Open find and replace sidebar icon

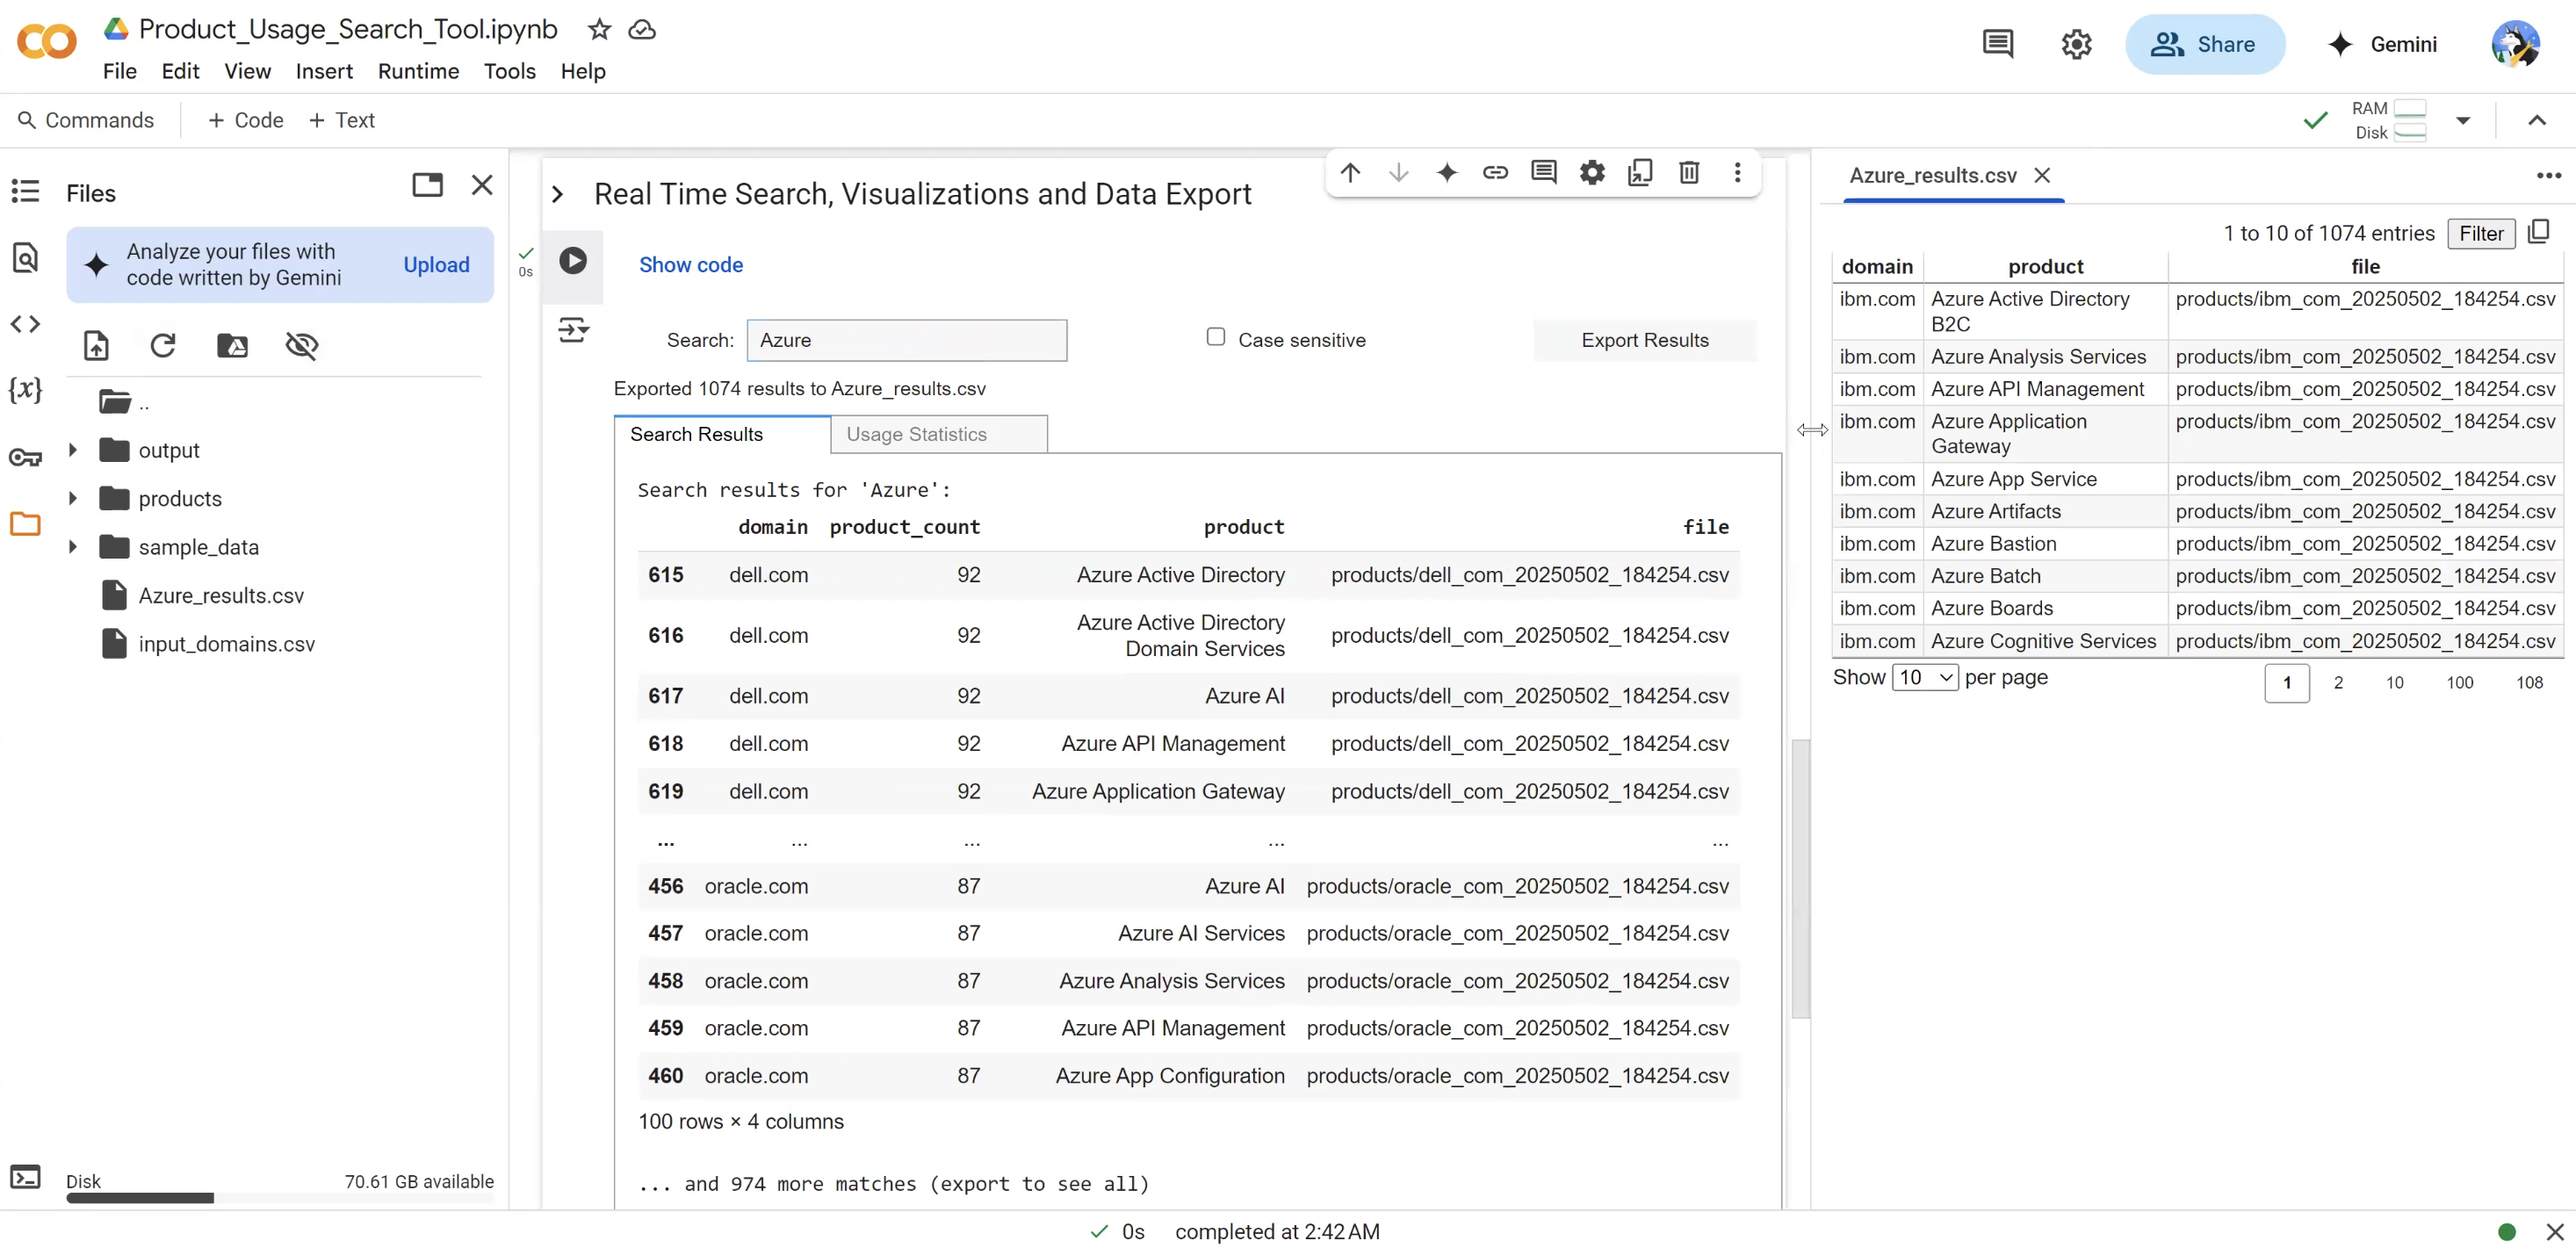(25, 257)
